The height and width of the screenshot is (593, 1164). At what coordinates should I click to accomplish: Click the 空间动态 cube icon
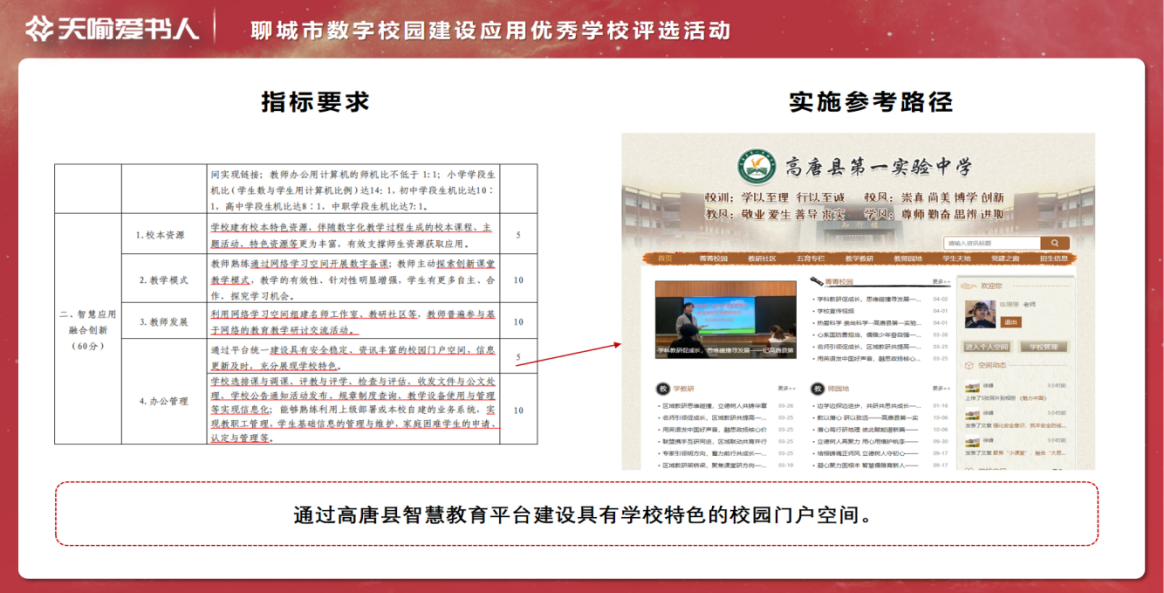pos(970,366)
